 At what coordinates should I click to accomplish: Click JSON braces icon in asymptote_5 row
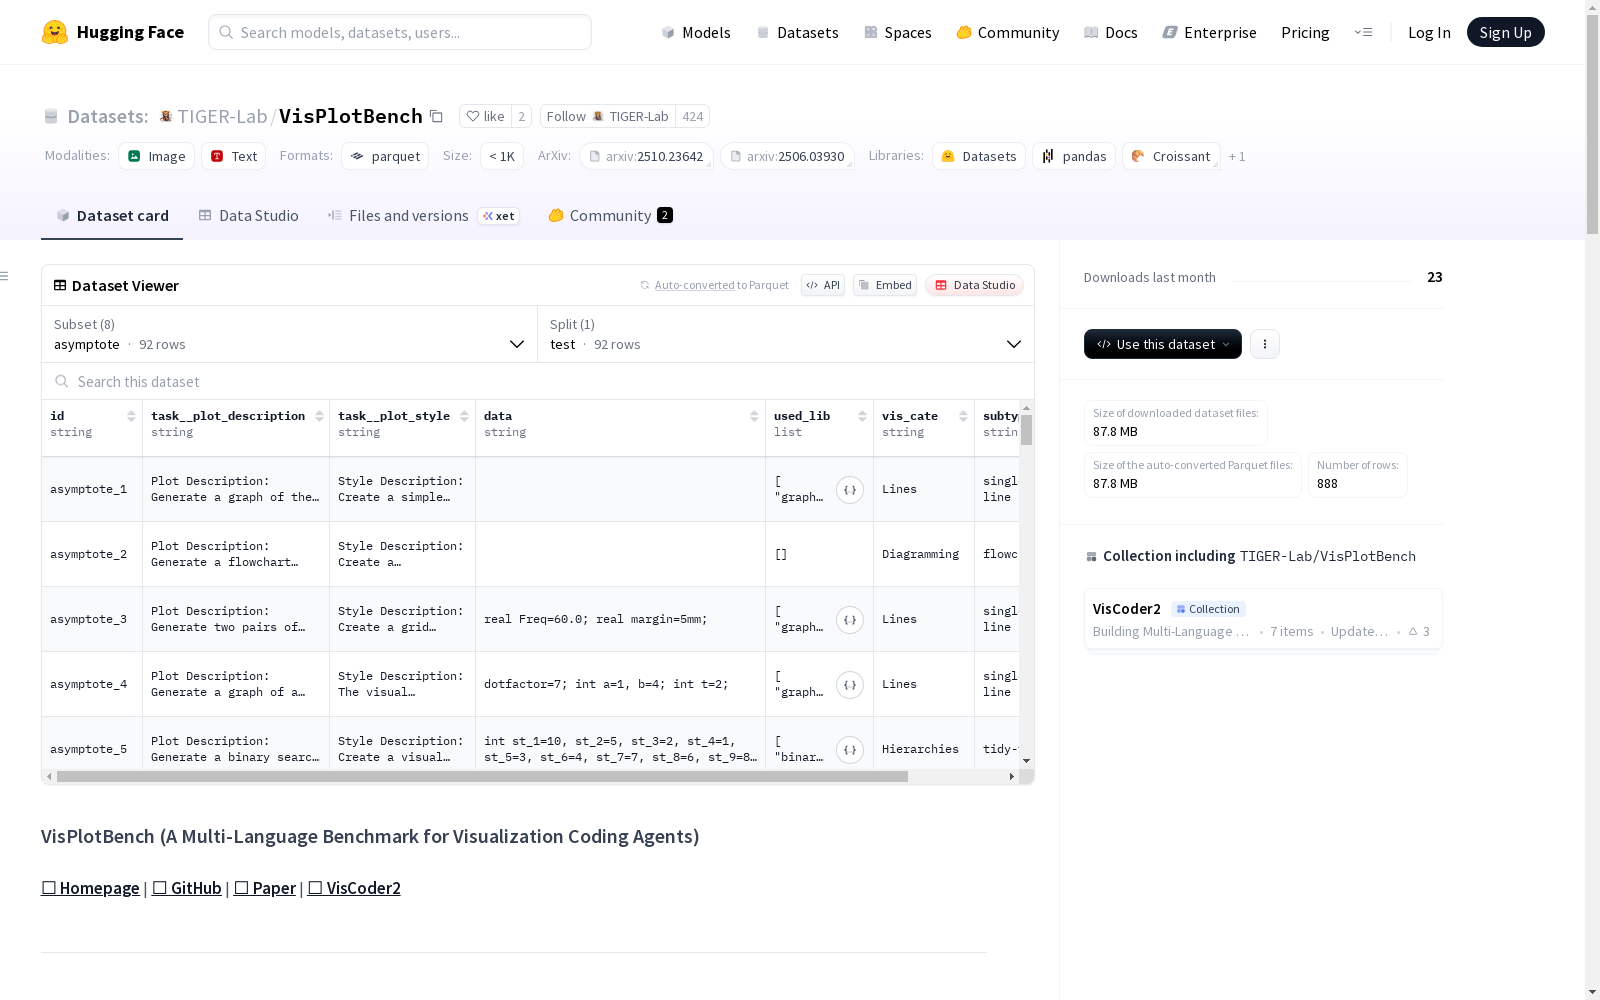pos(850,750)
